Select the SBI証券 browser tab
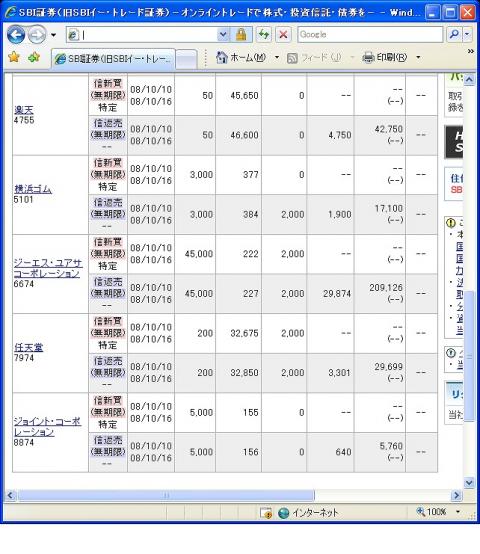The width and height of the screenshot is (480, 554). tap(113, 59)
